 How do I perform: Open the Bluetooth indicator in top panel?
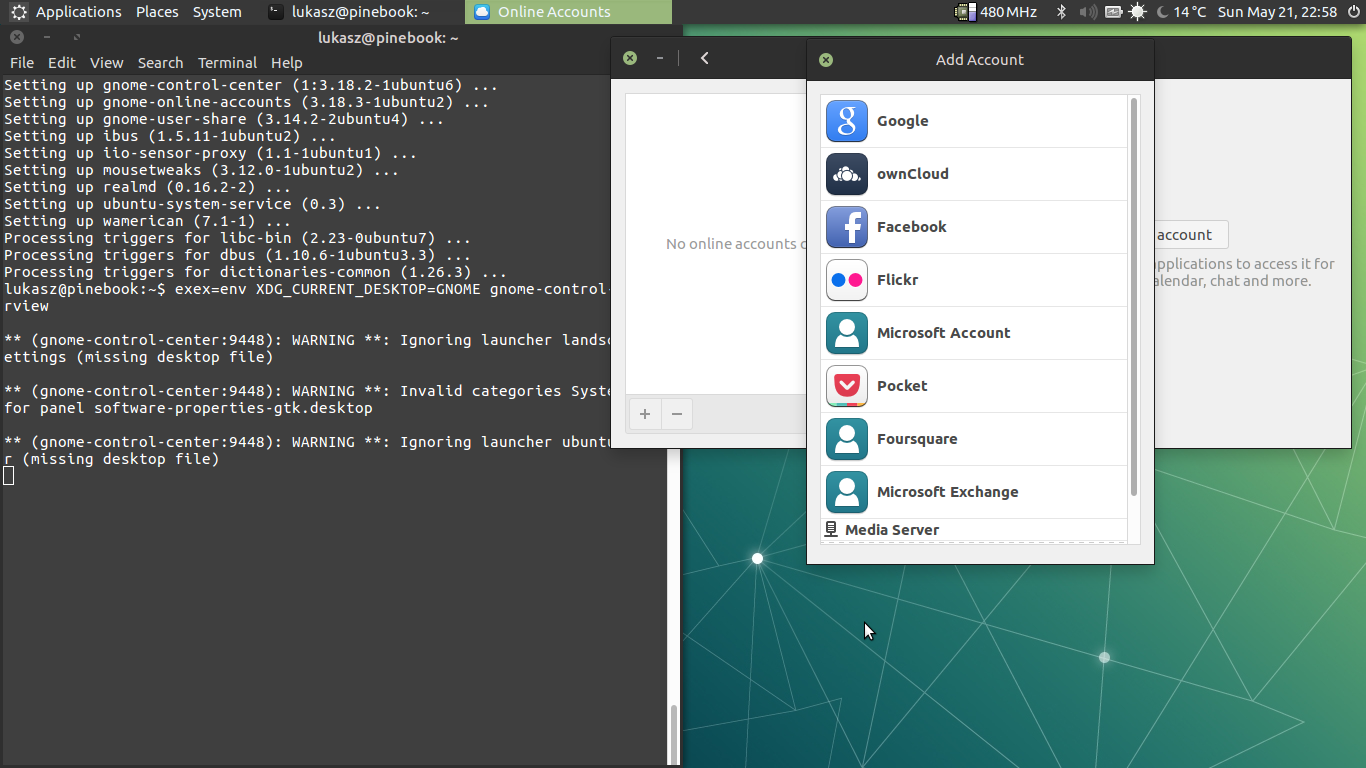[x=1061, y=12]
